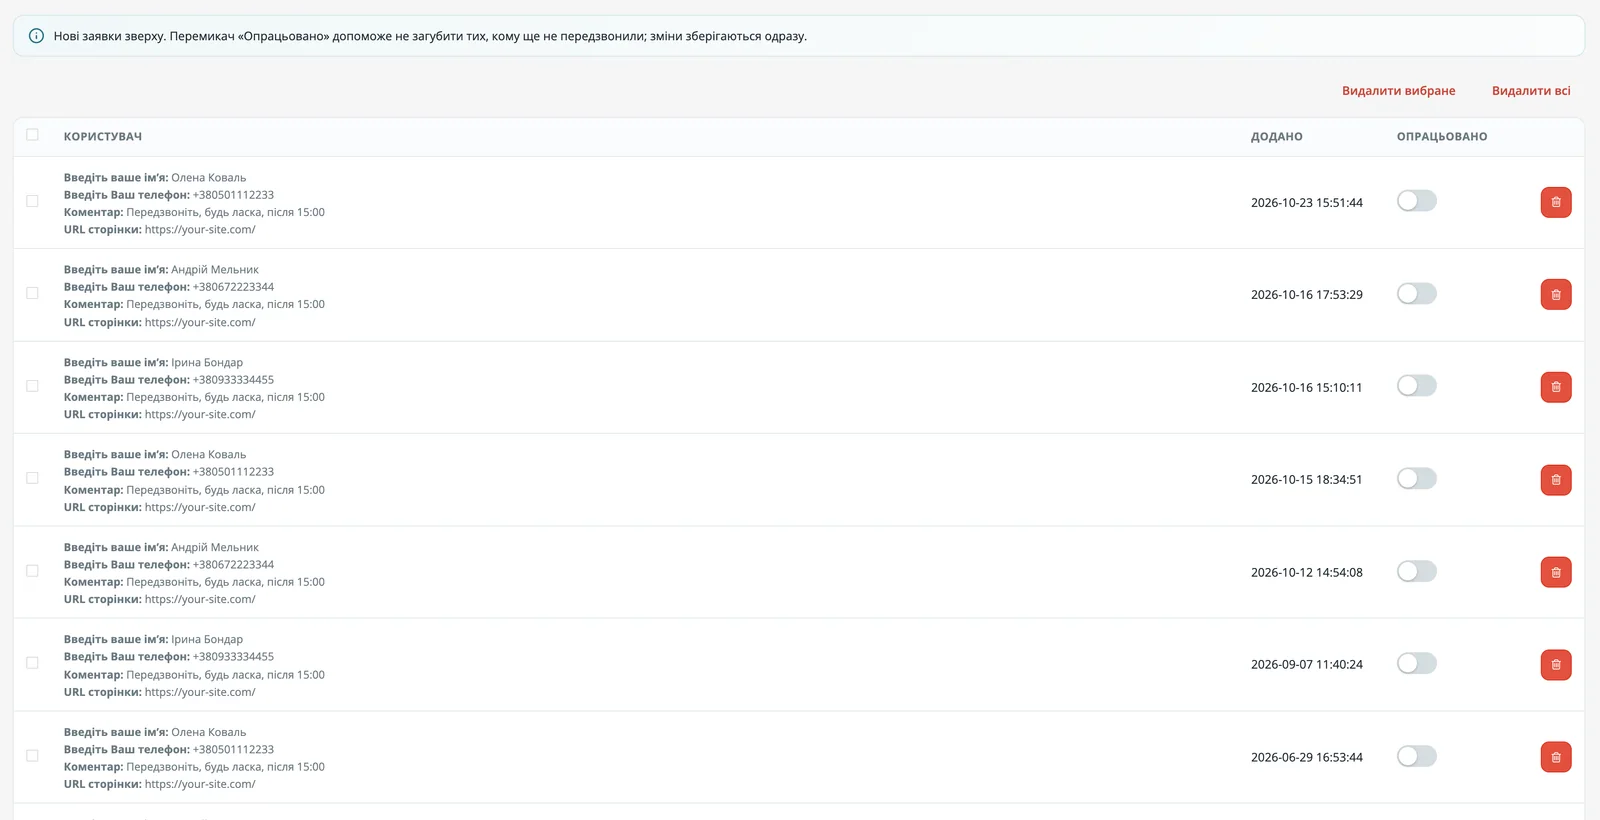Delete the request added 2026-10-15 18:34:51
1600x820 pixels.
coord(1556,480)
